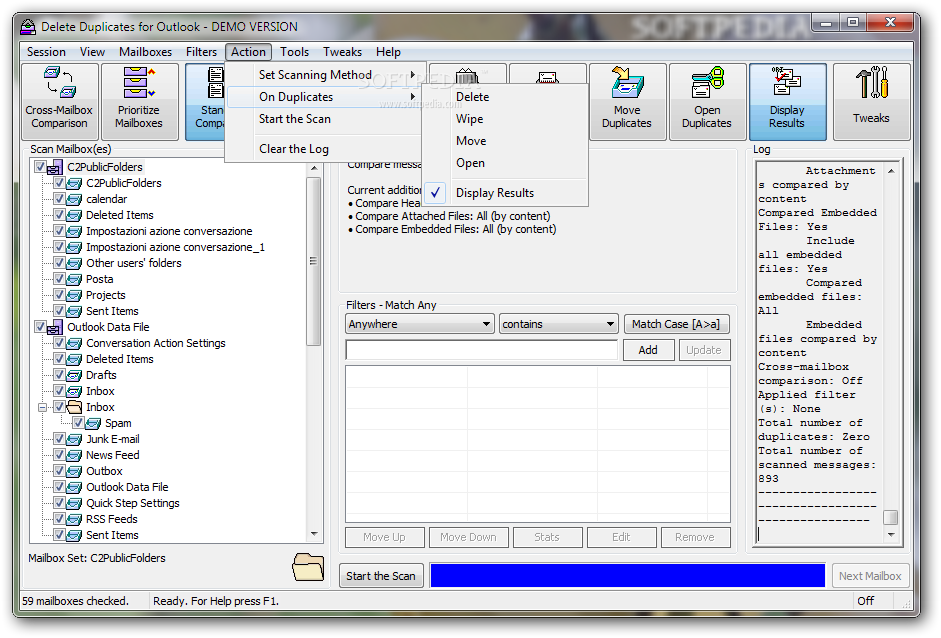Click the blue scan progress bar

[628, 576]
